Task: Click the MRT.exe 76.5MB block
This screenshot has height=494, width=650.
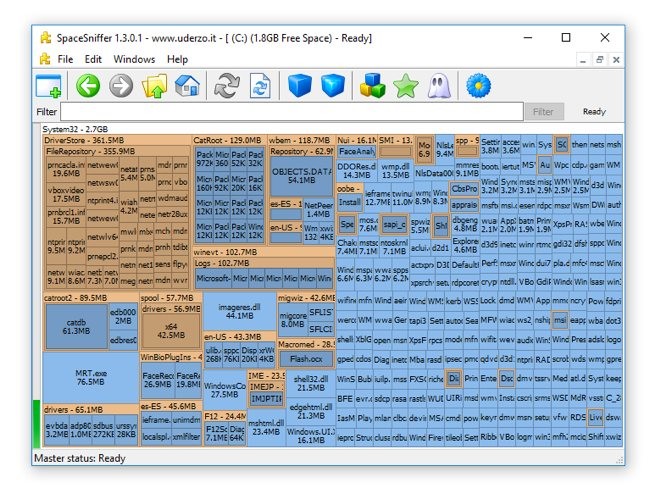Action: 90,378
